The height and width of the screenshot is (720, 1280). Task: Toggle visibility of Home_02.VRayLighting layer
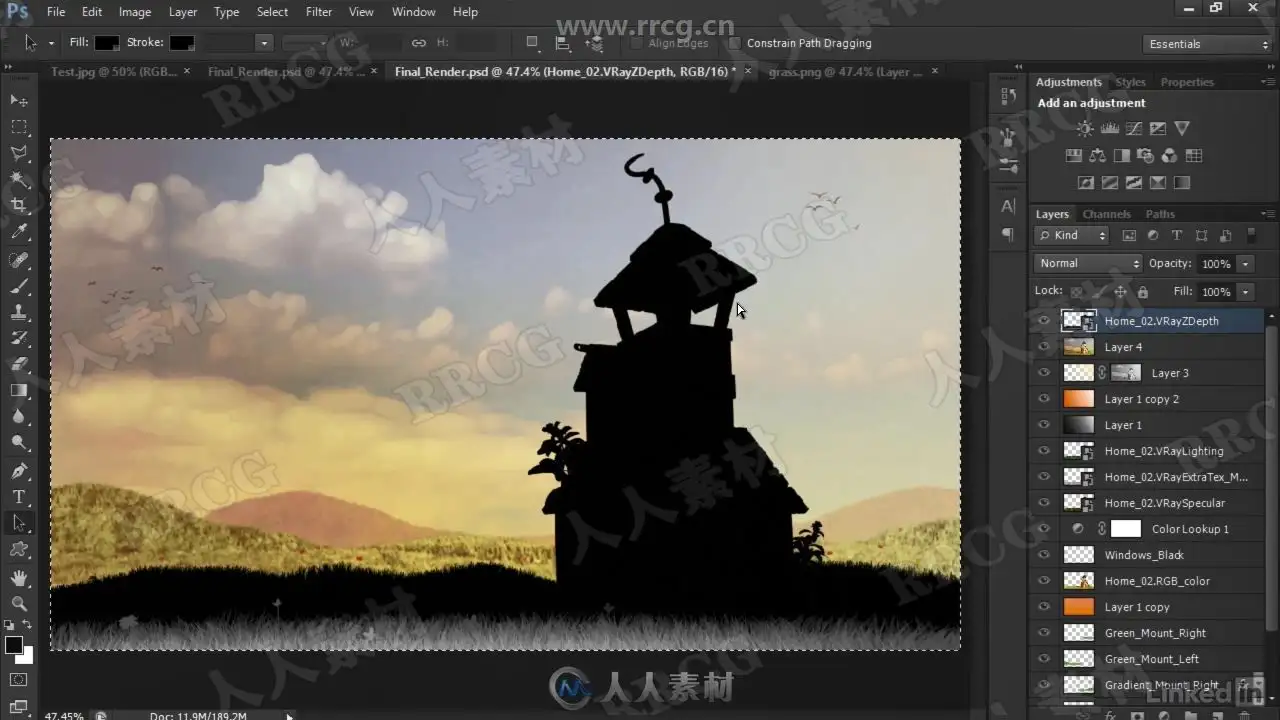[x=1044, y=451]
